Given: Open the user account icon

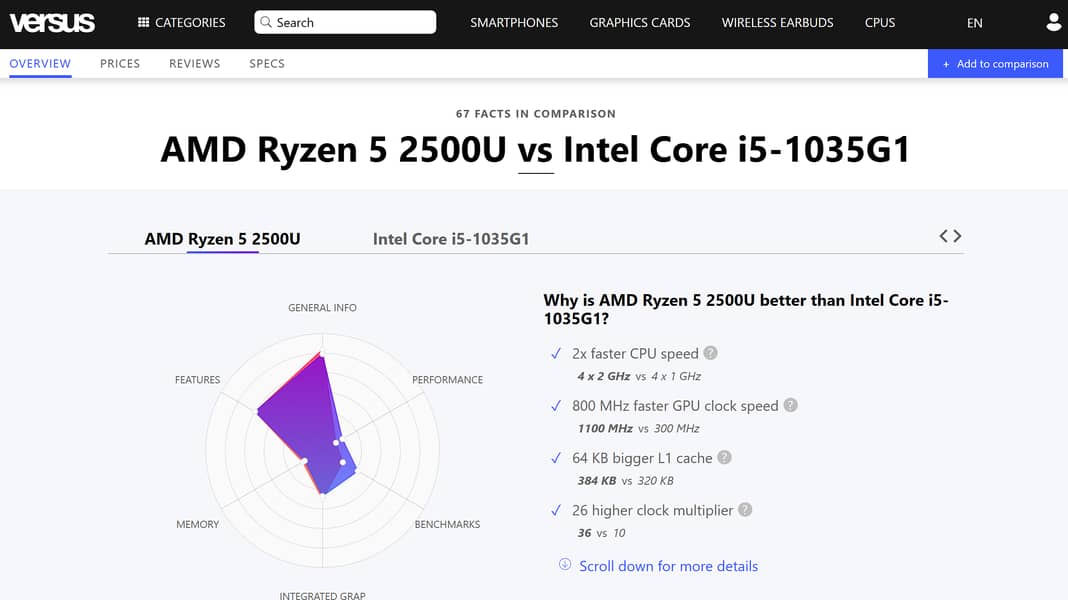Looking at the screenshot, I should [x=1053, y=22].
